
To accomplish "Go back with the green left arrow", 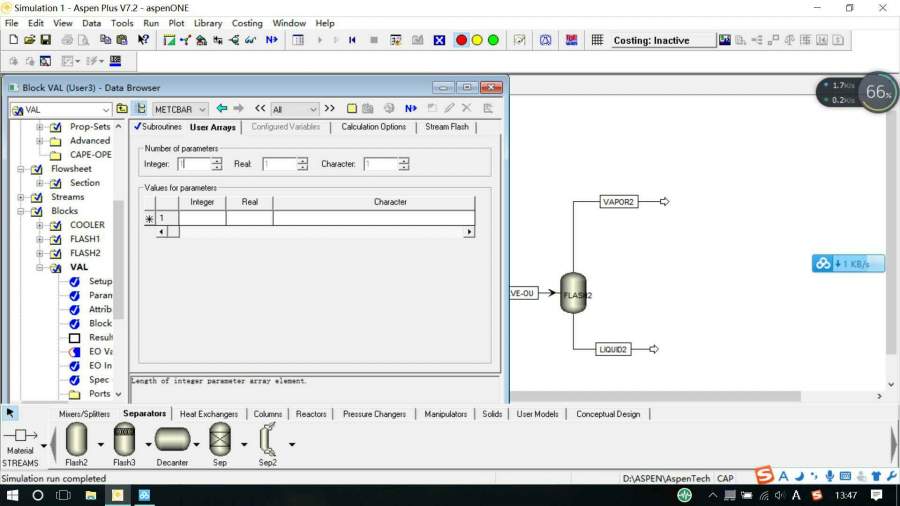I will pyautogui.click(x=222, y=108).
